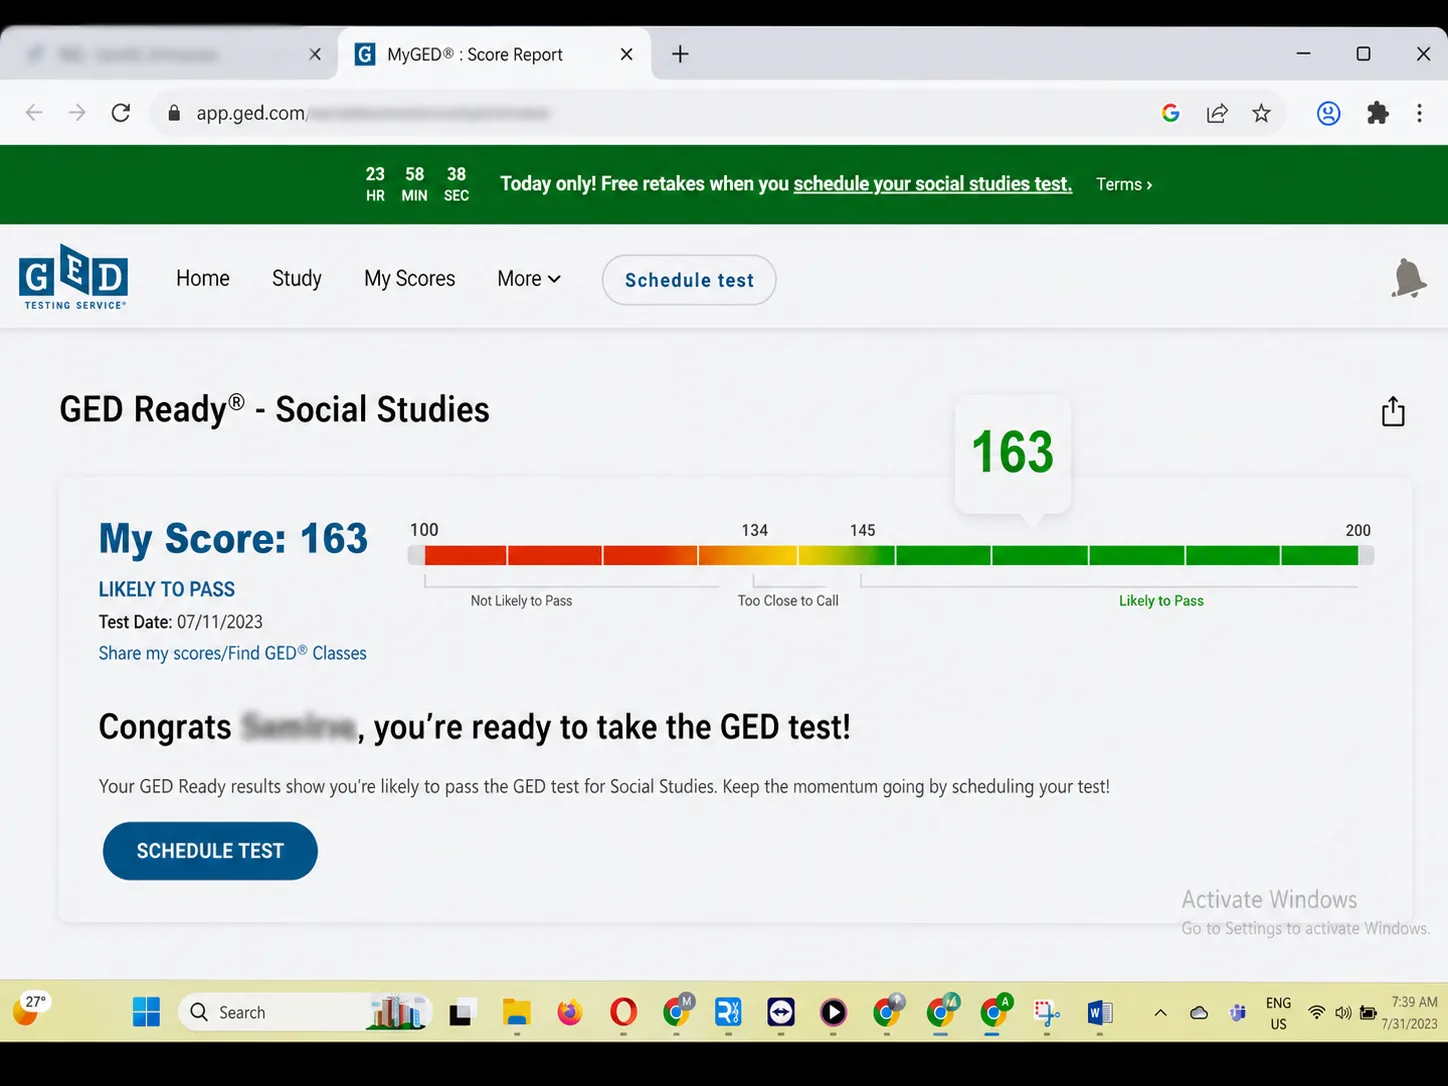
Task: Click the Wi-Fi tray icon
Action: (x=1317, y=1013)
